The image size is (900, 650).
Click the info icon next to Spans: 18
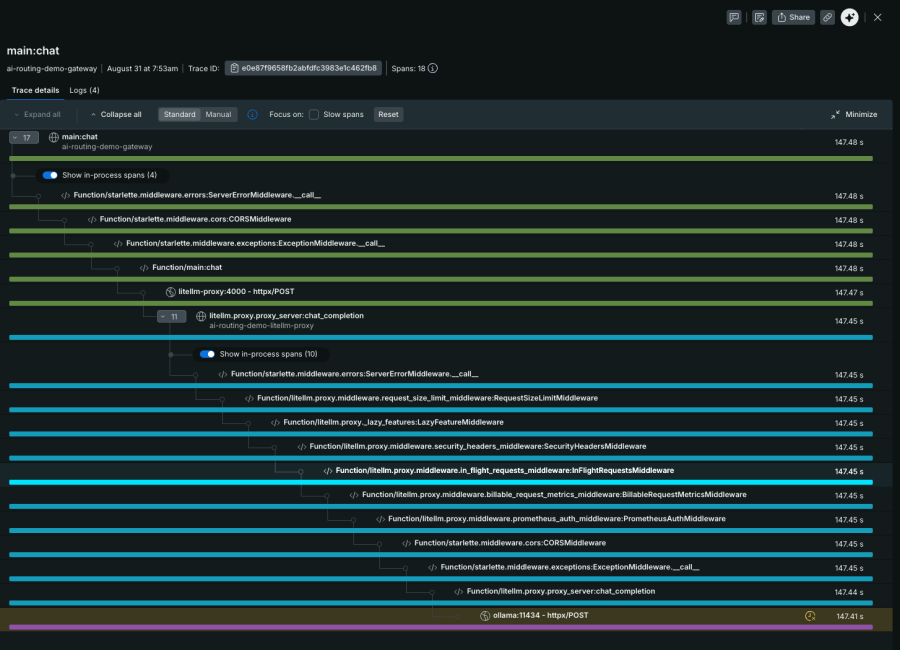433,68
